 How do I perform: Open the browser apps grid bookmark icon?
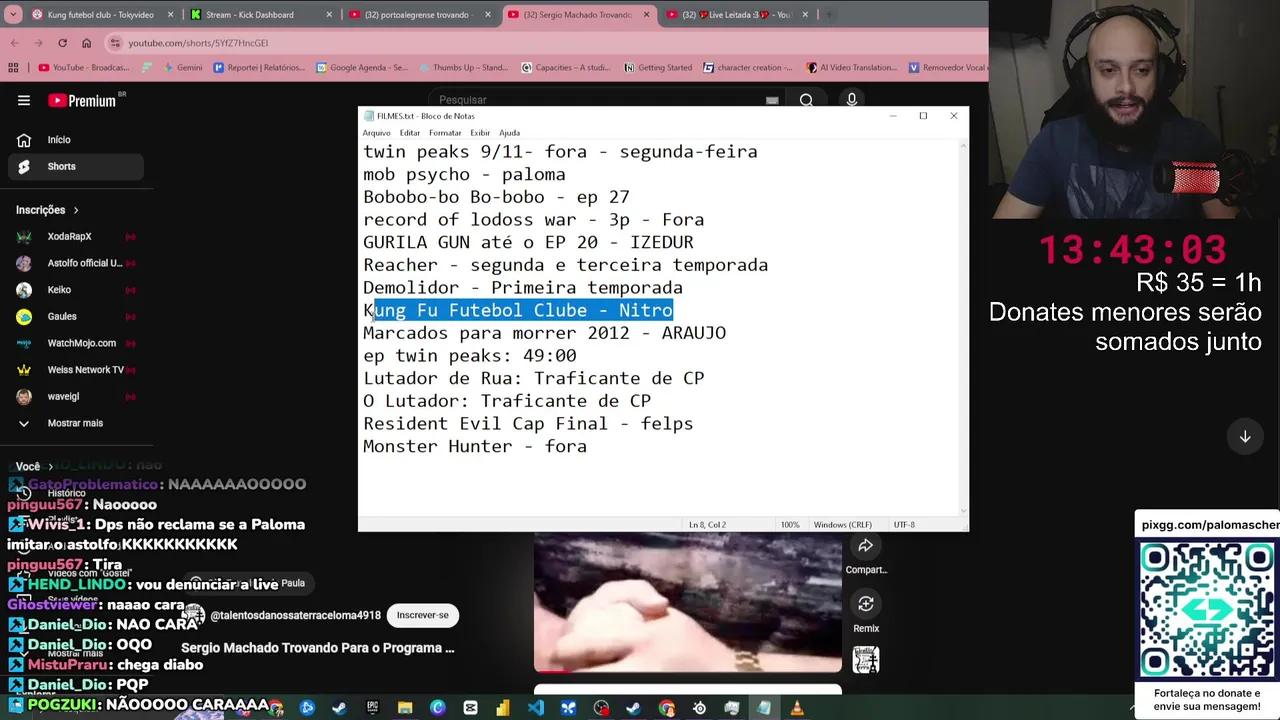13,68
